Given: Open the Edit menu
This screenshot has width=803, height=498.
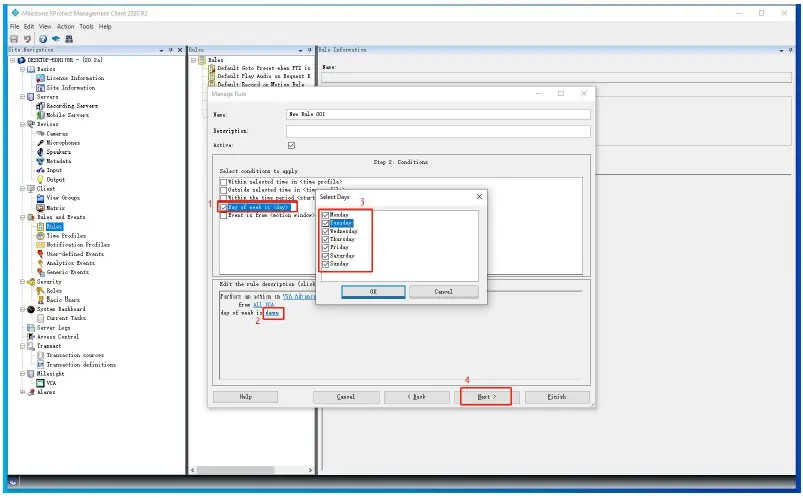Looking at the screenshot, I should point(29,27).
